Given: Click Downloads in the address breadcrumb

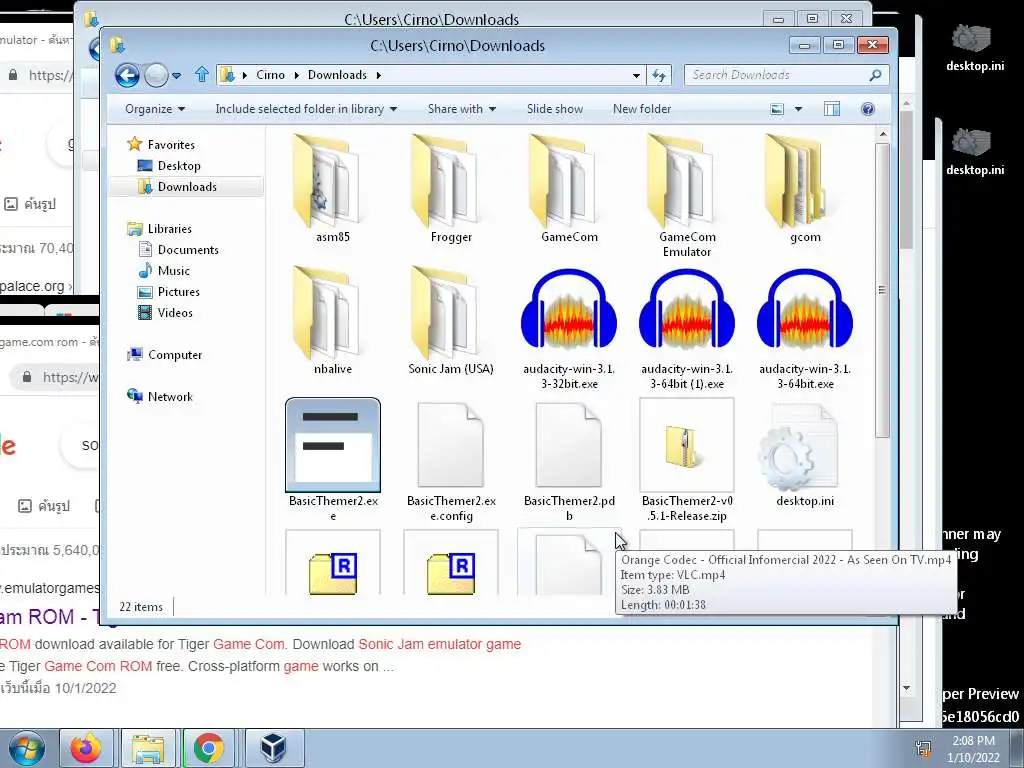Looking at the screenshot, I should click(x=337, y=75).
